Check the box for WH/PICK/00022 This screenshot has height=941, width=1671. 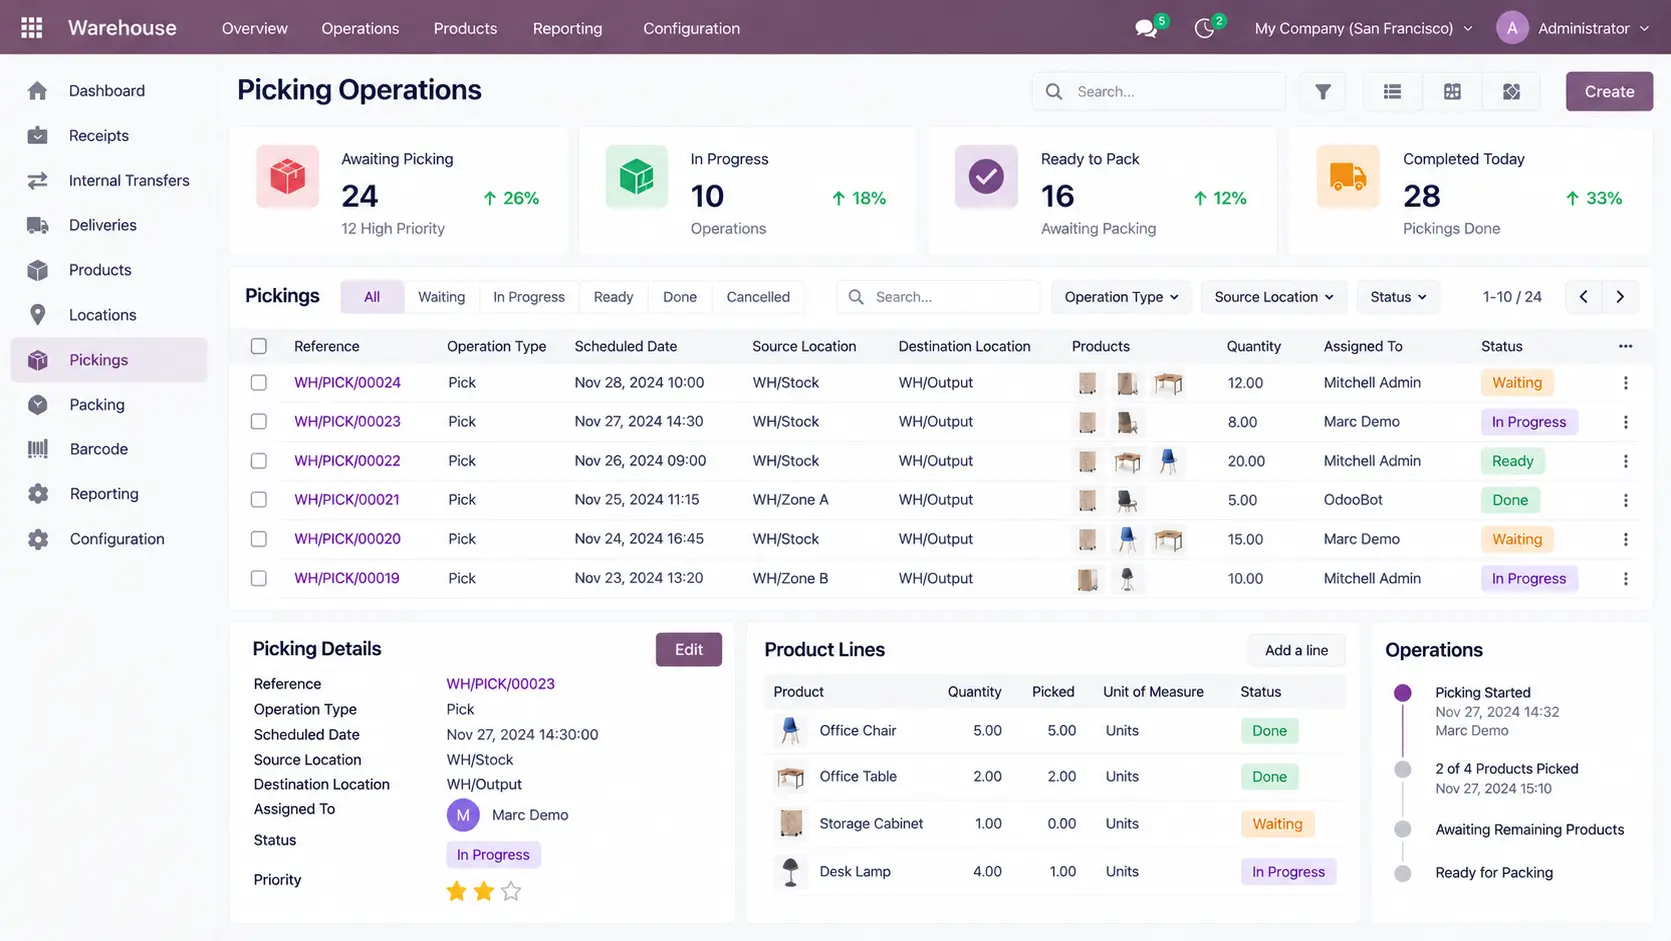(259, 461)
